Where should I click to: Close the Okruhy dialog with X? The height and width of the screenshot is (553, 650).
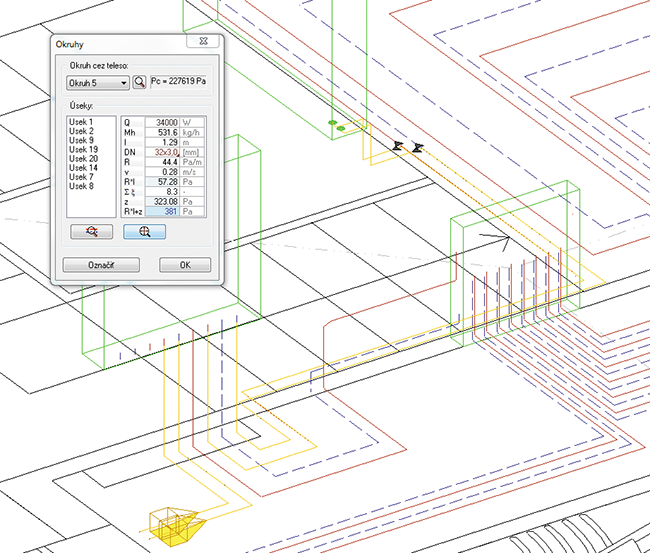203,41
